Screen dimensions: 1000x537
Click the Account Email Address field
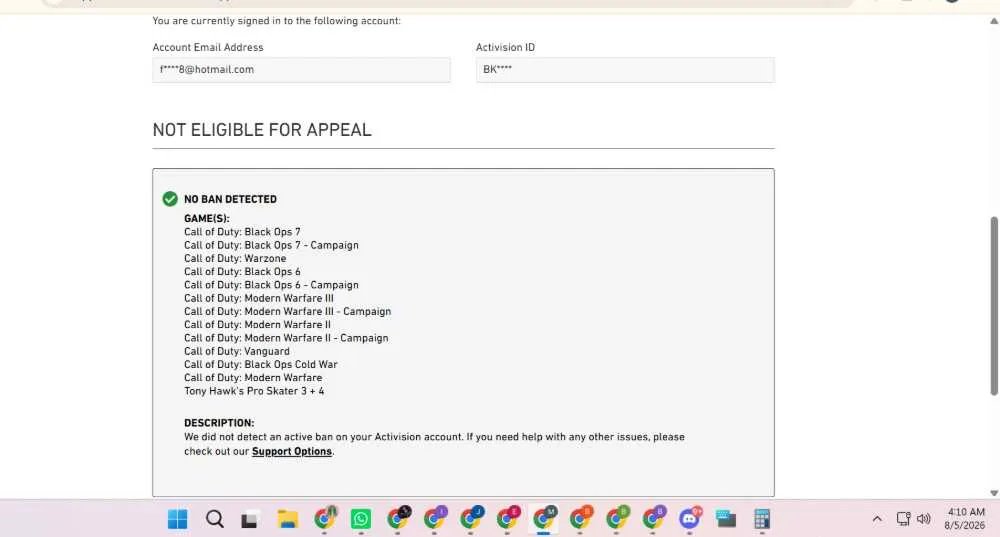[301, 70]
